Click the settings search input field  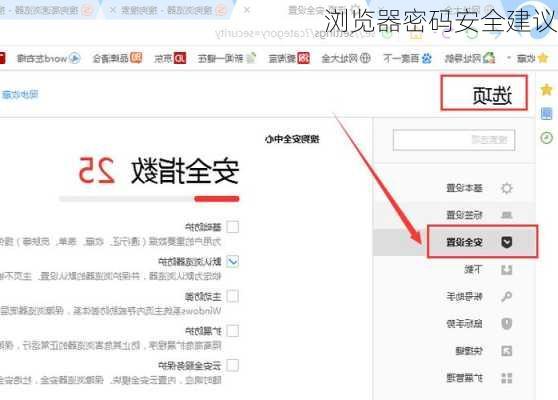(x=454, y=140)
